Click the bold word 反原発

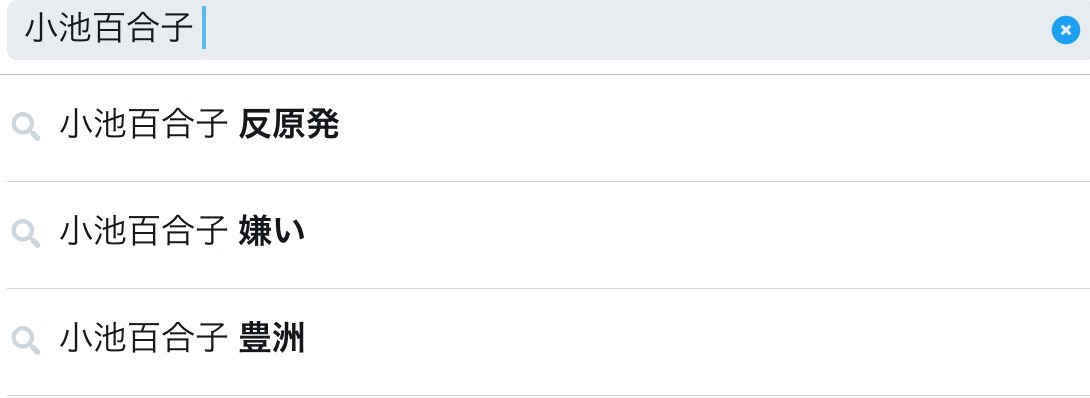[288, 126]
